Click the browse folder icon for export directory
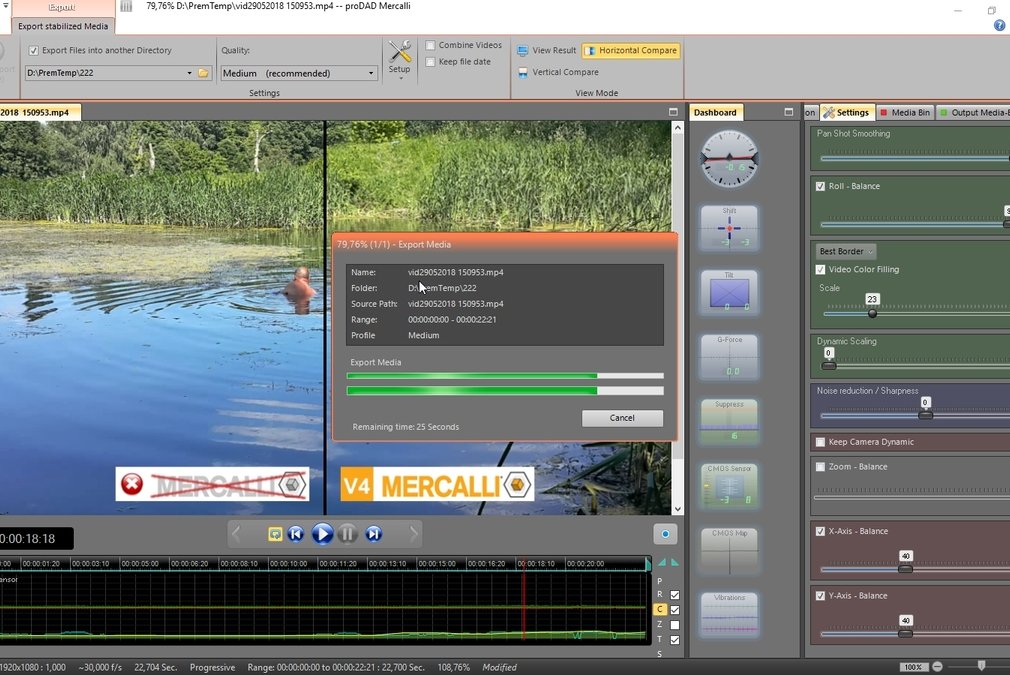1010x675 pixels. point(204,73)
